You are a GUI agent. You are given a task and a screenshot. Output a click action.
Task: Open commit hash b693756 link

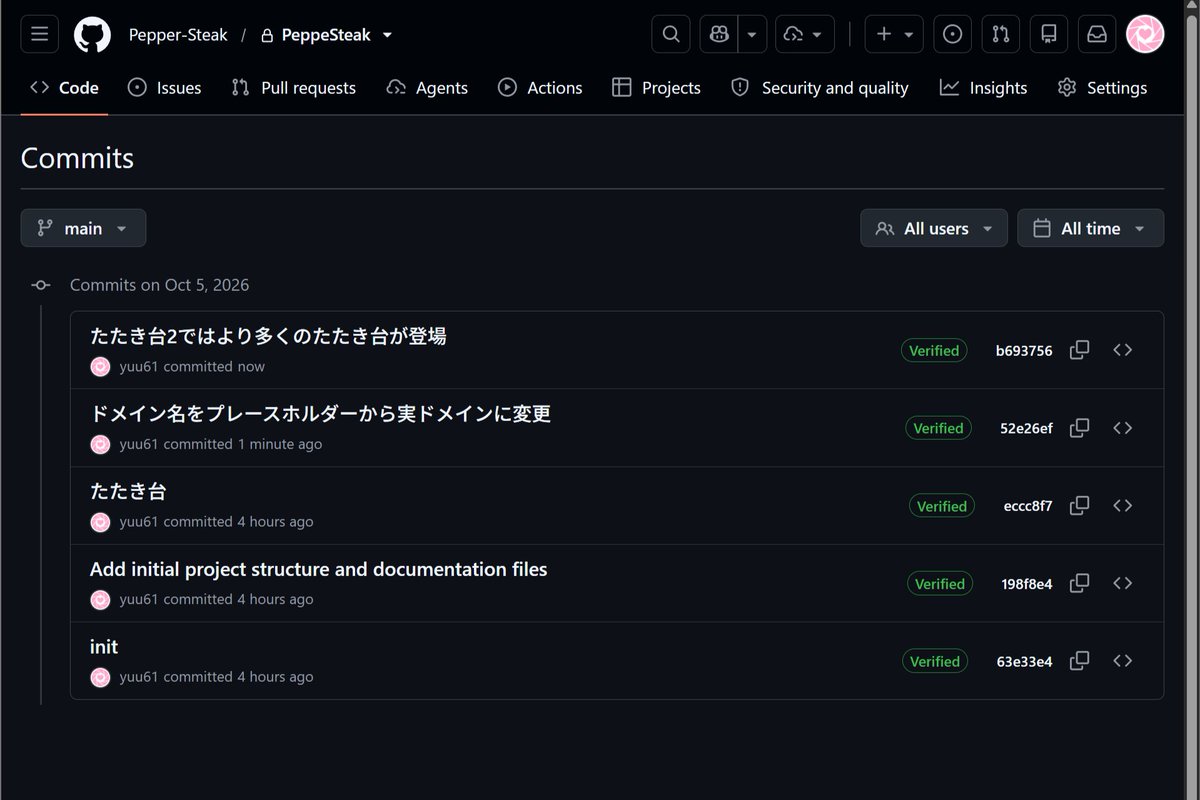pyautogui.click(x=1024, y=351)
